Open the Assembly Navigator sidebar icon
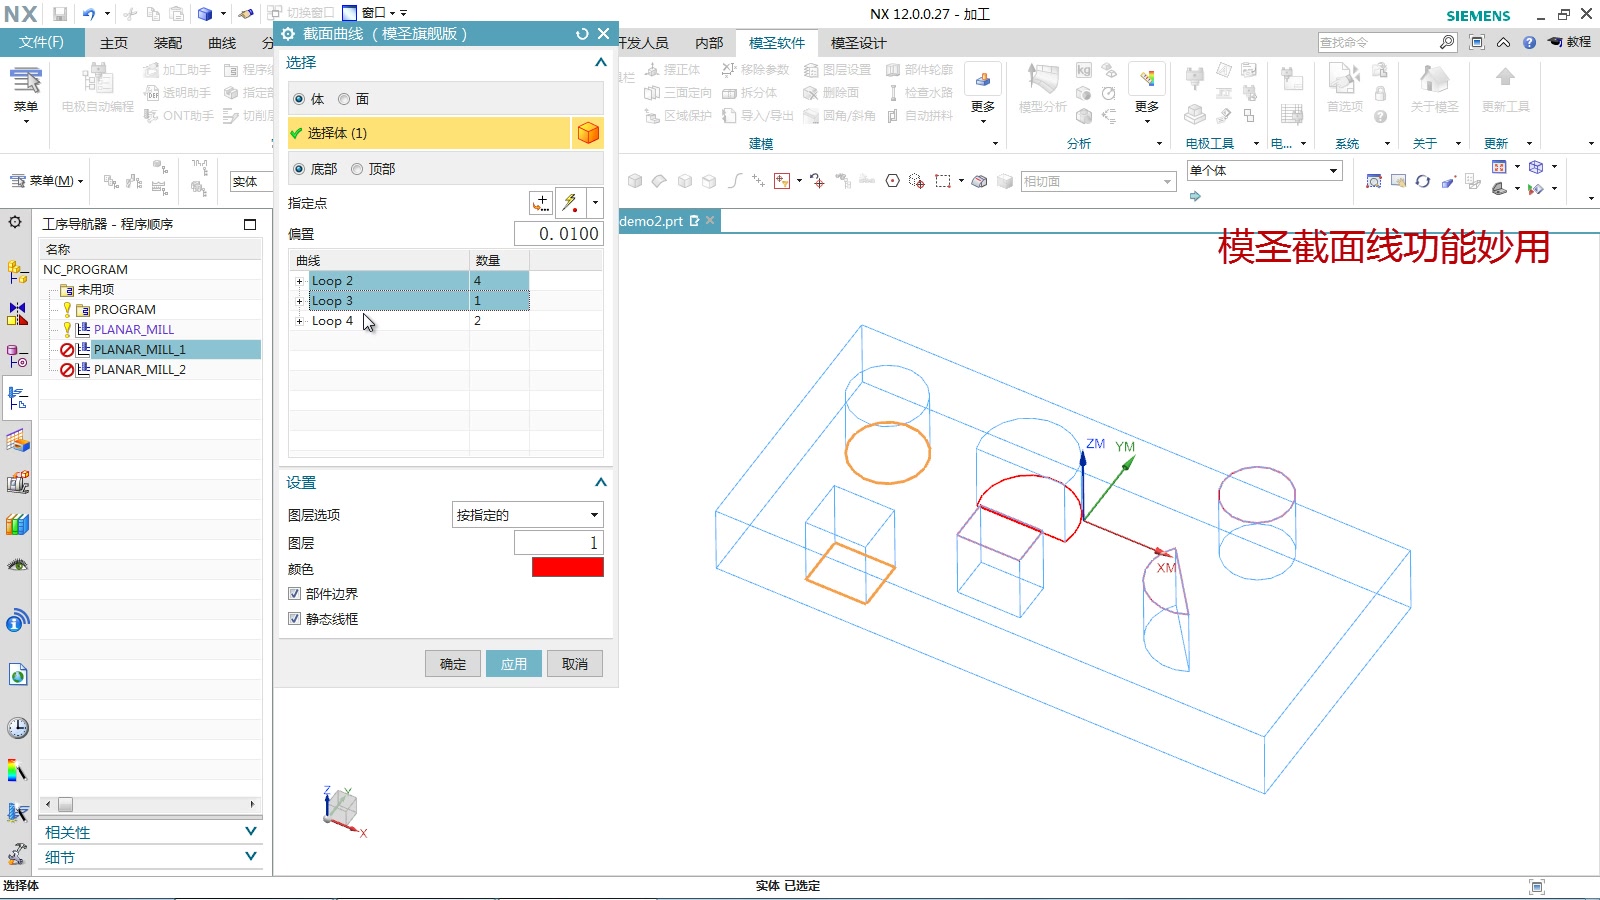Viewport: 1600px width, 900px height. coord(18,271)
